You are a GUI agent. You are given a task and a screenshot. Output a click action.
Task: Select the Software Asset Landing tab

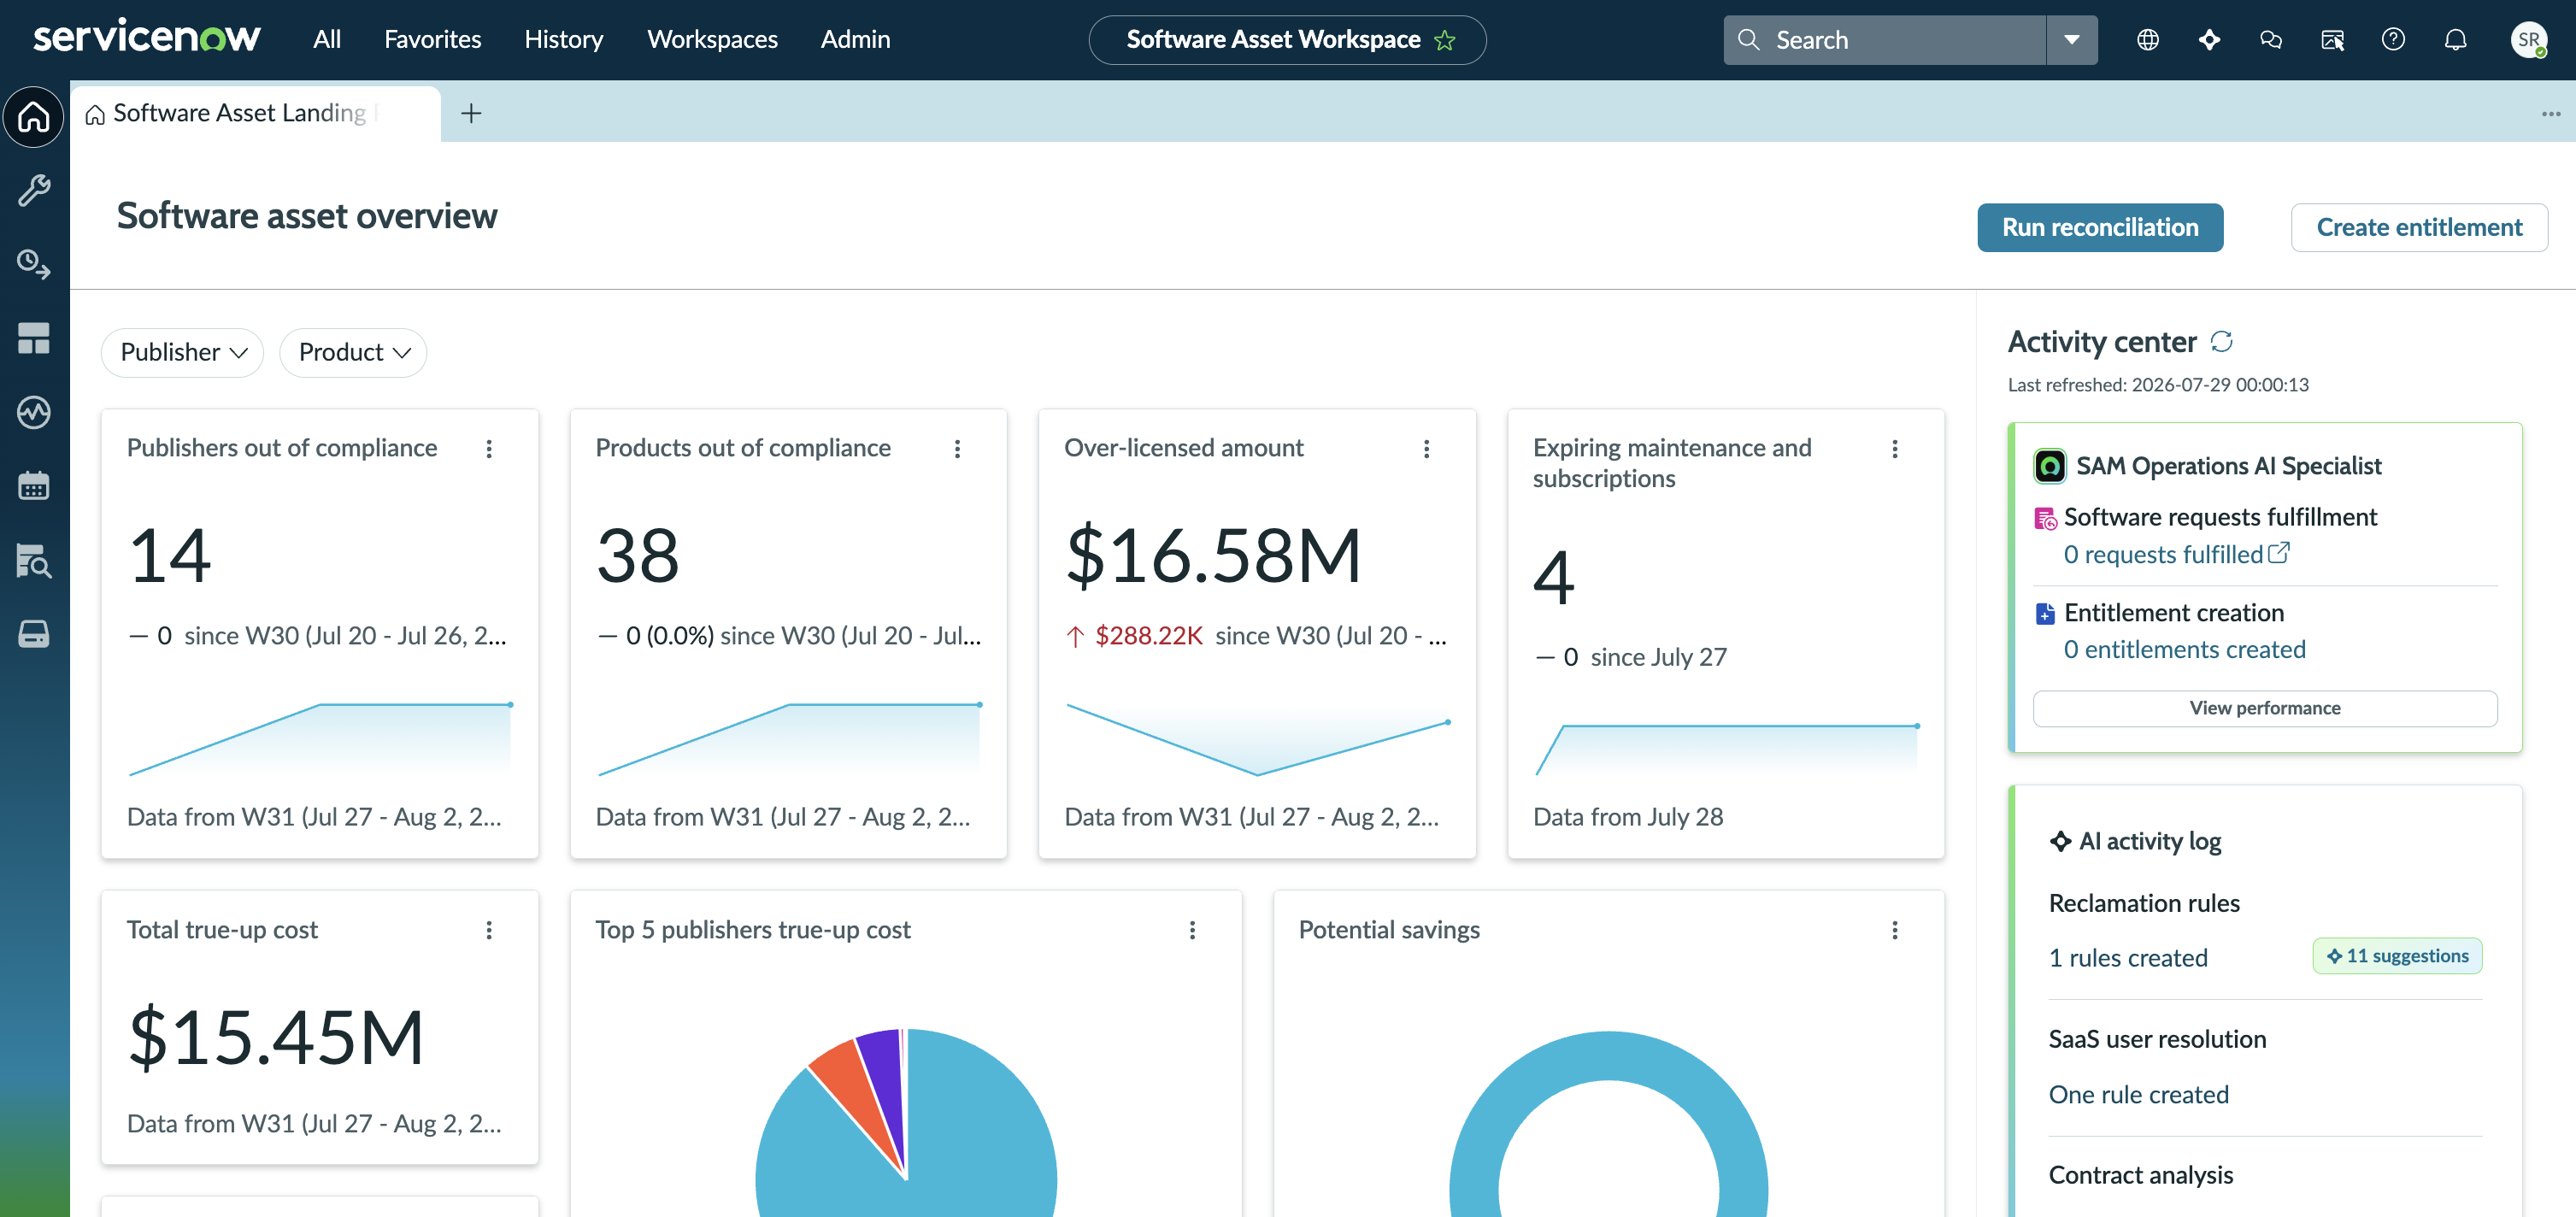pos(255,113)
